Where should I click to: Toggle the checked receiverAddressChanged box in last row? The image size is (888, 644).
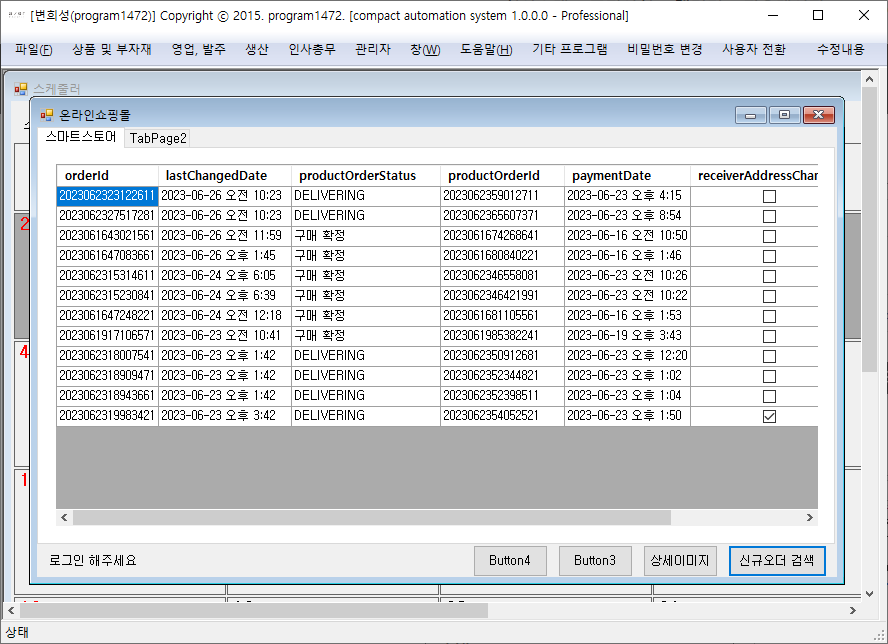pos(769,416)
